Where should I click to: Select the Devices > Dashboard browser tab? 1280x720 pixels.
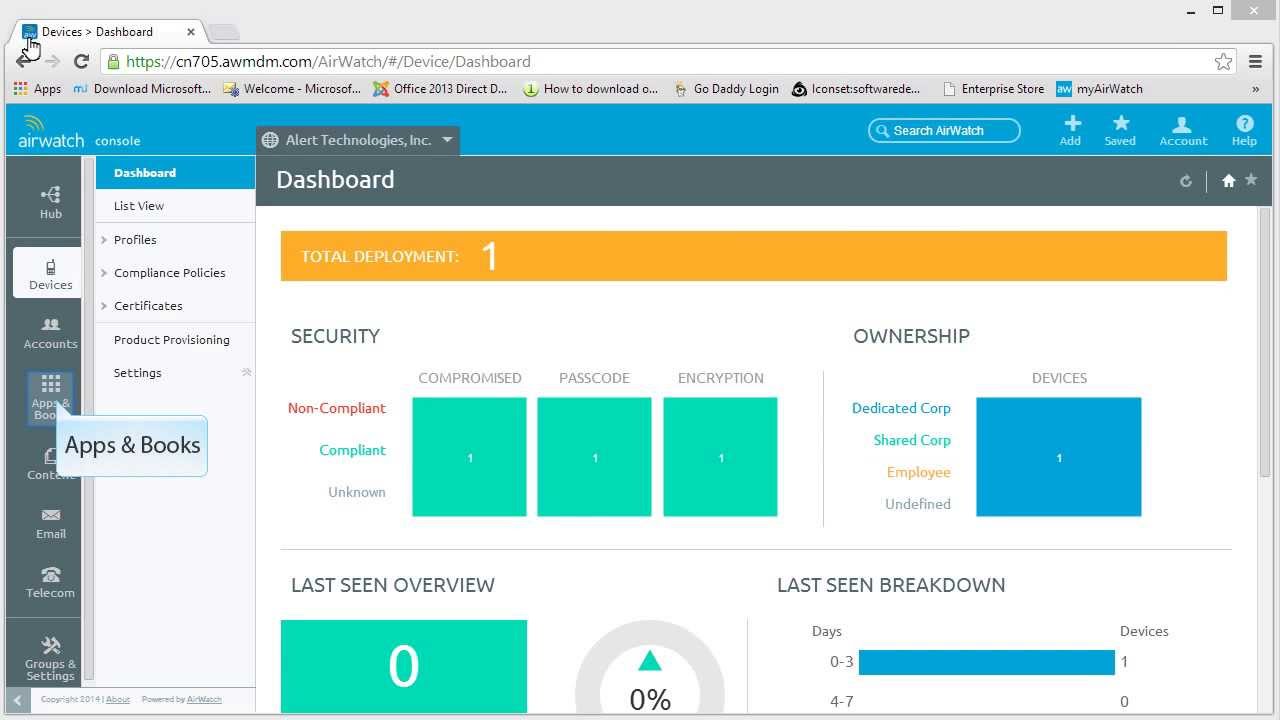pos(108,32)
